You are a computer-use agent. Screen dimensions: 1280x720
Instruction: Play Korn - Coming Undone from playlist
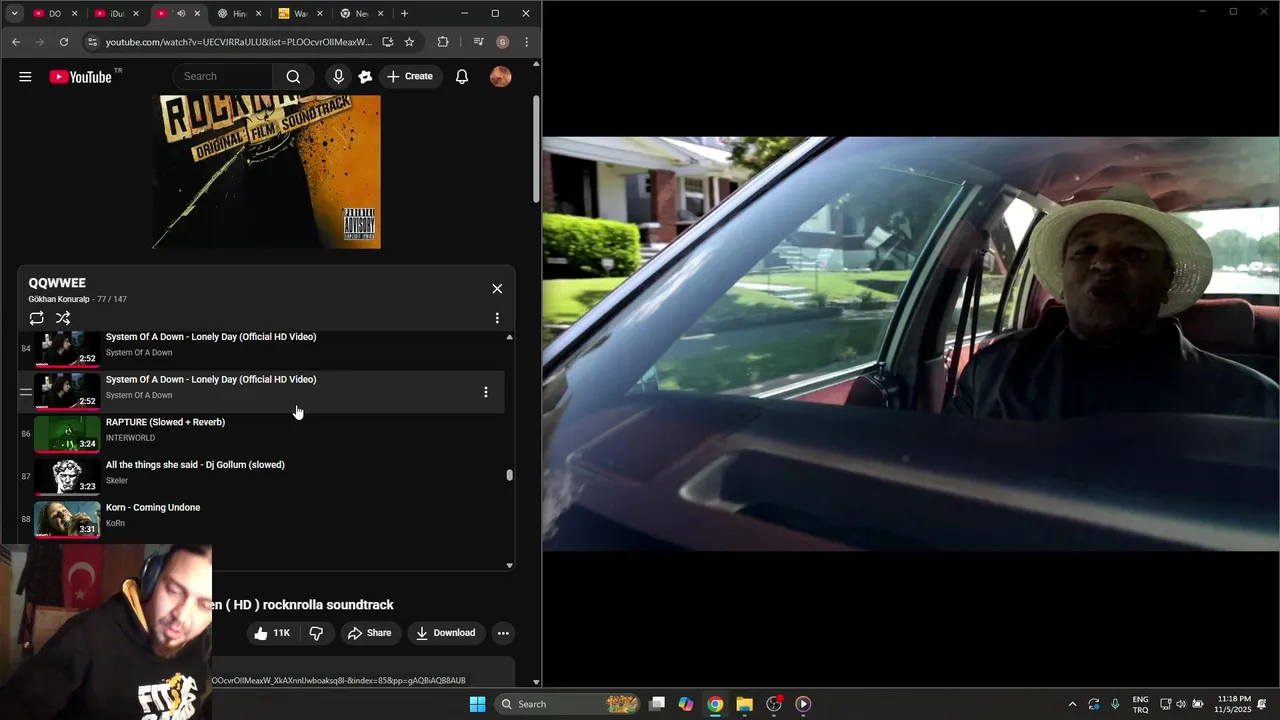261,519
